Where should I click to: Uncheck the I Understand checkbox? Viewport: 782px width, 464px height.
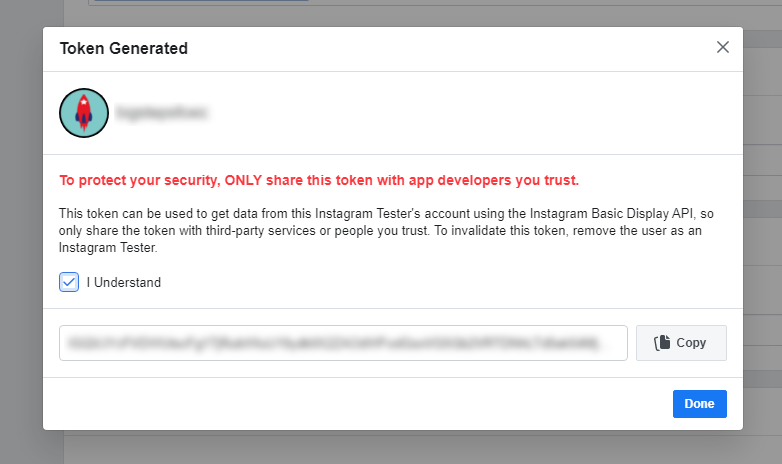click(69, 282)
